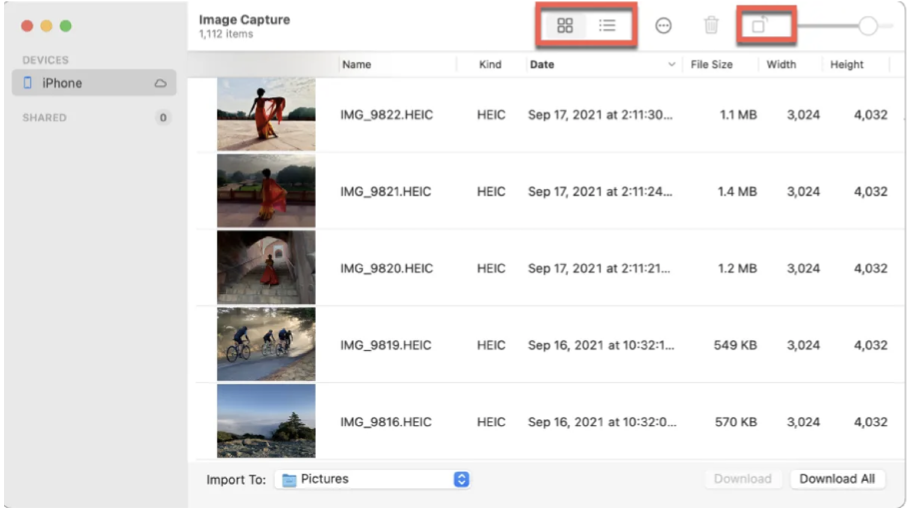Click the Image Capture window title
Screen dimensions: 910x512
(244, 20)
